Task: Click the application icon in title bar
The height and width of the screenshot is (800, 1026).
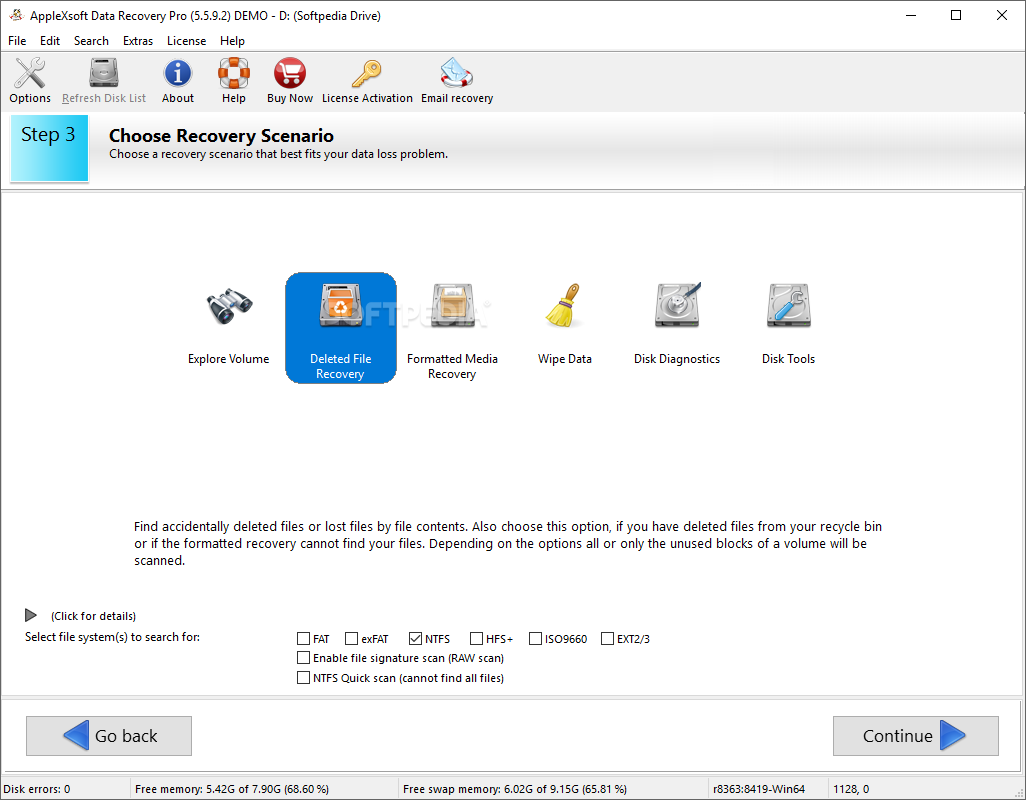Action: (16, 15)
